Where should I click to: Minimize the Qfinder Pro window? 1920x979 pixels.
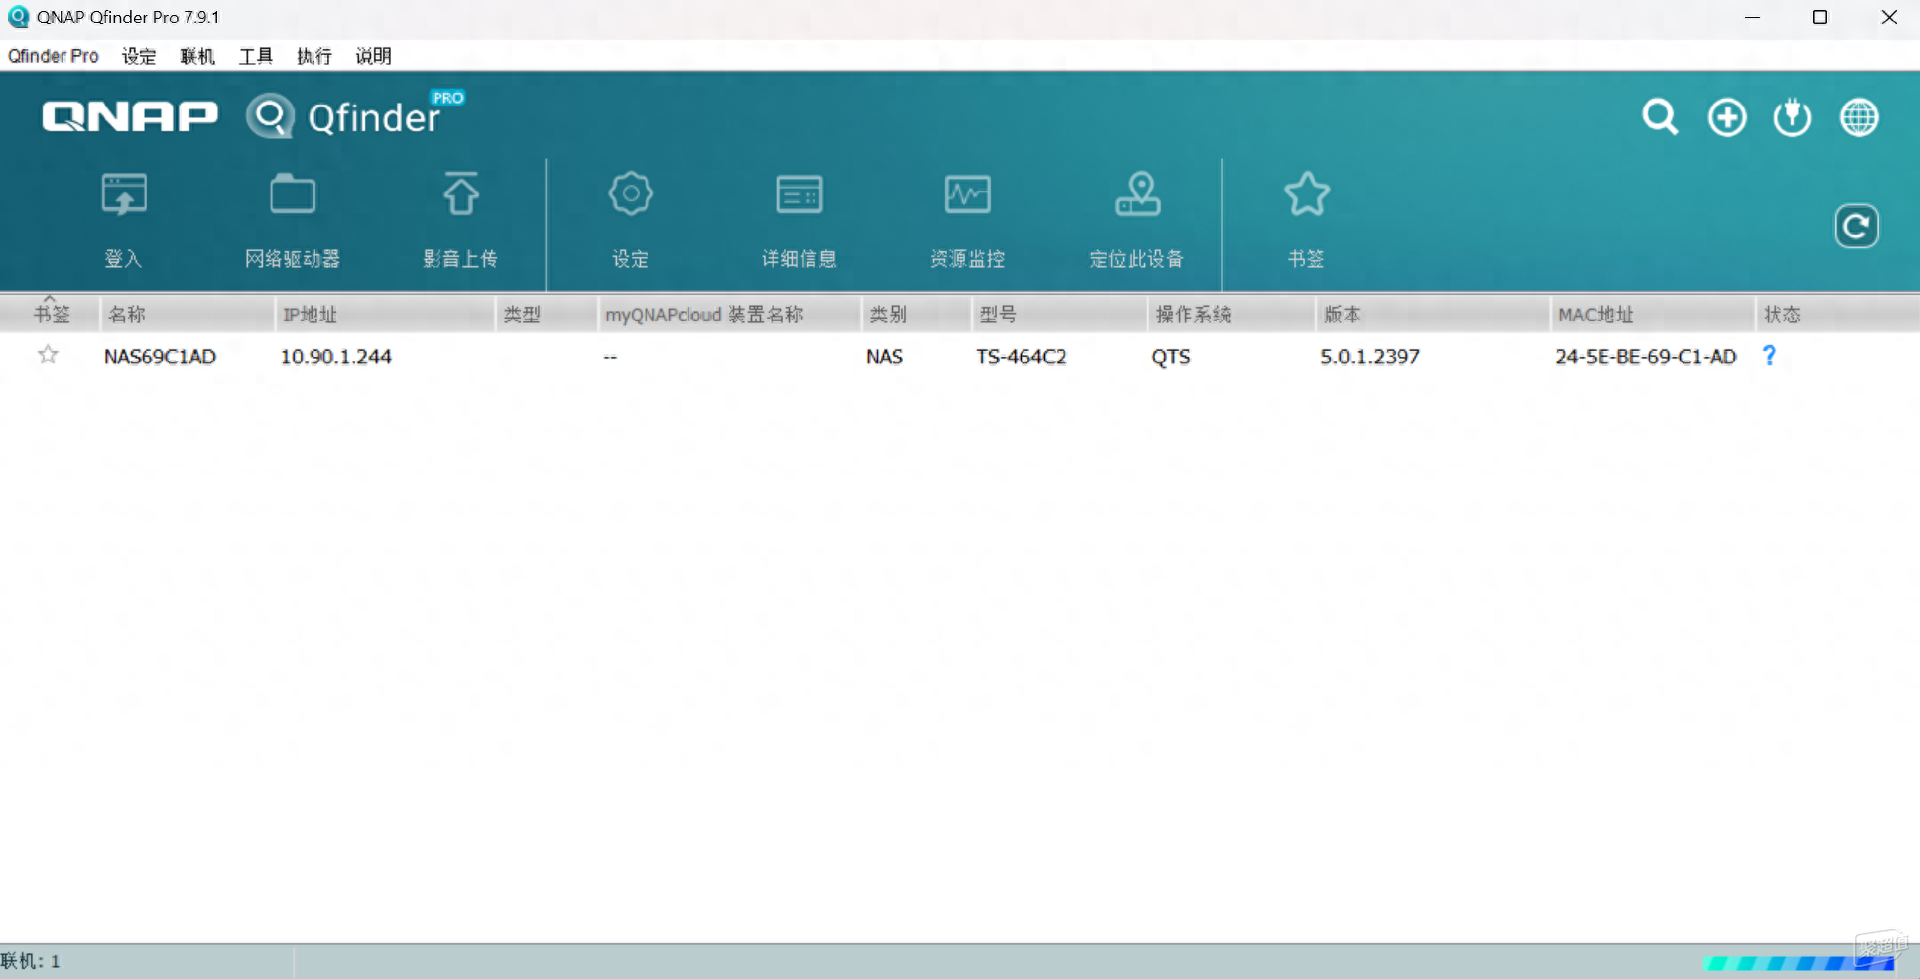1752,17
